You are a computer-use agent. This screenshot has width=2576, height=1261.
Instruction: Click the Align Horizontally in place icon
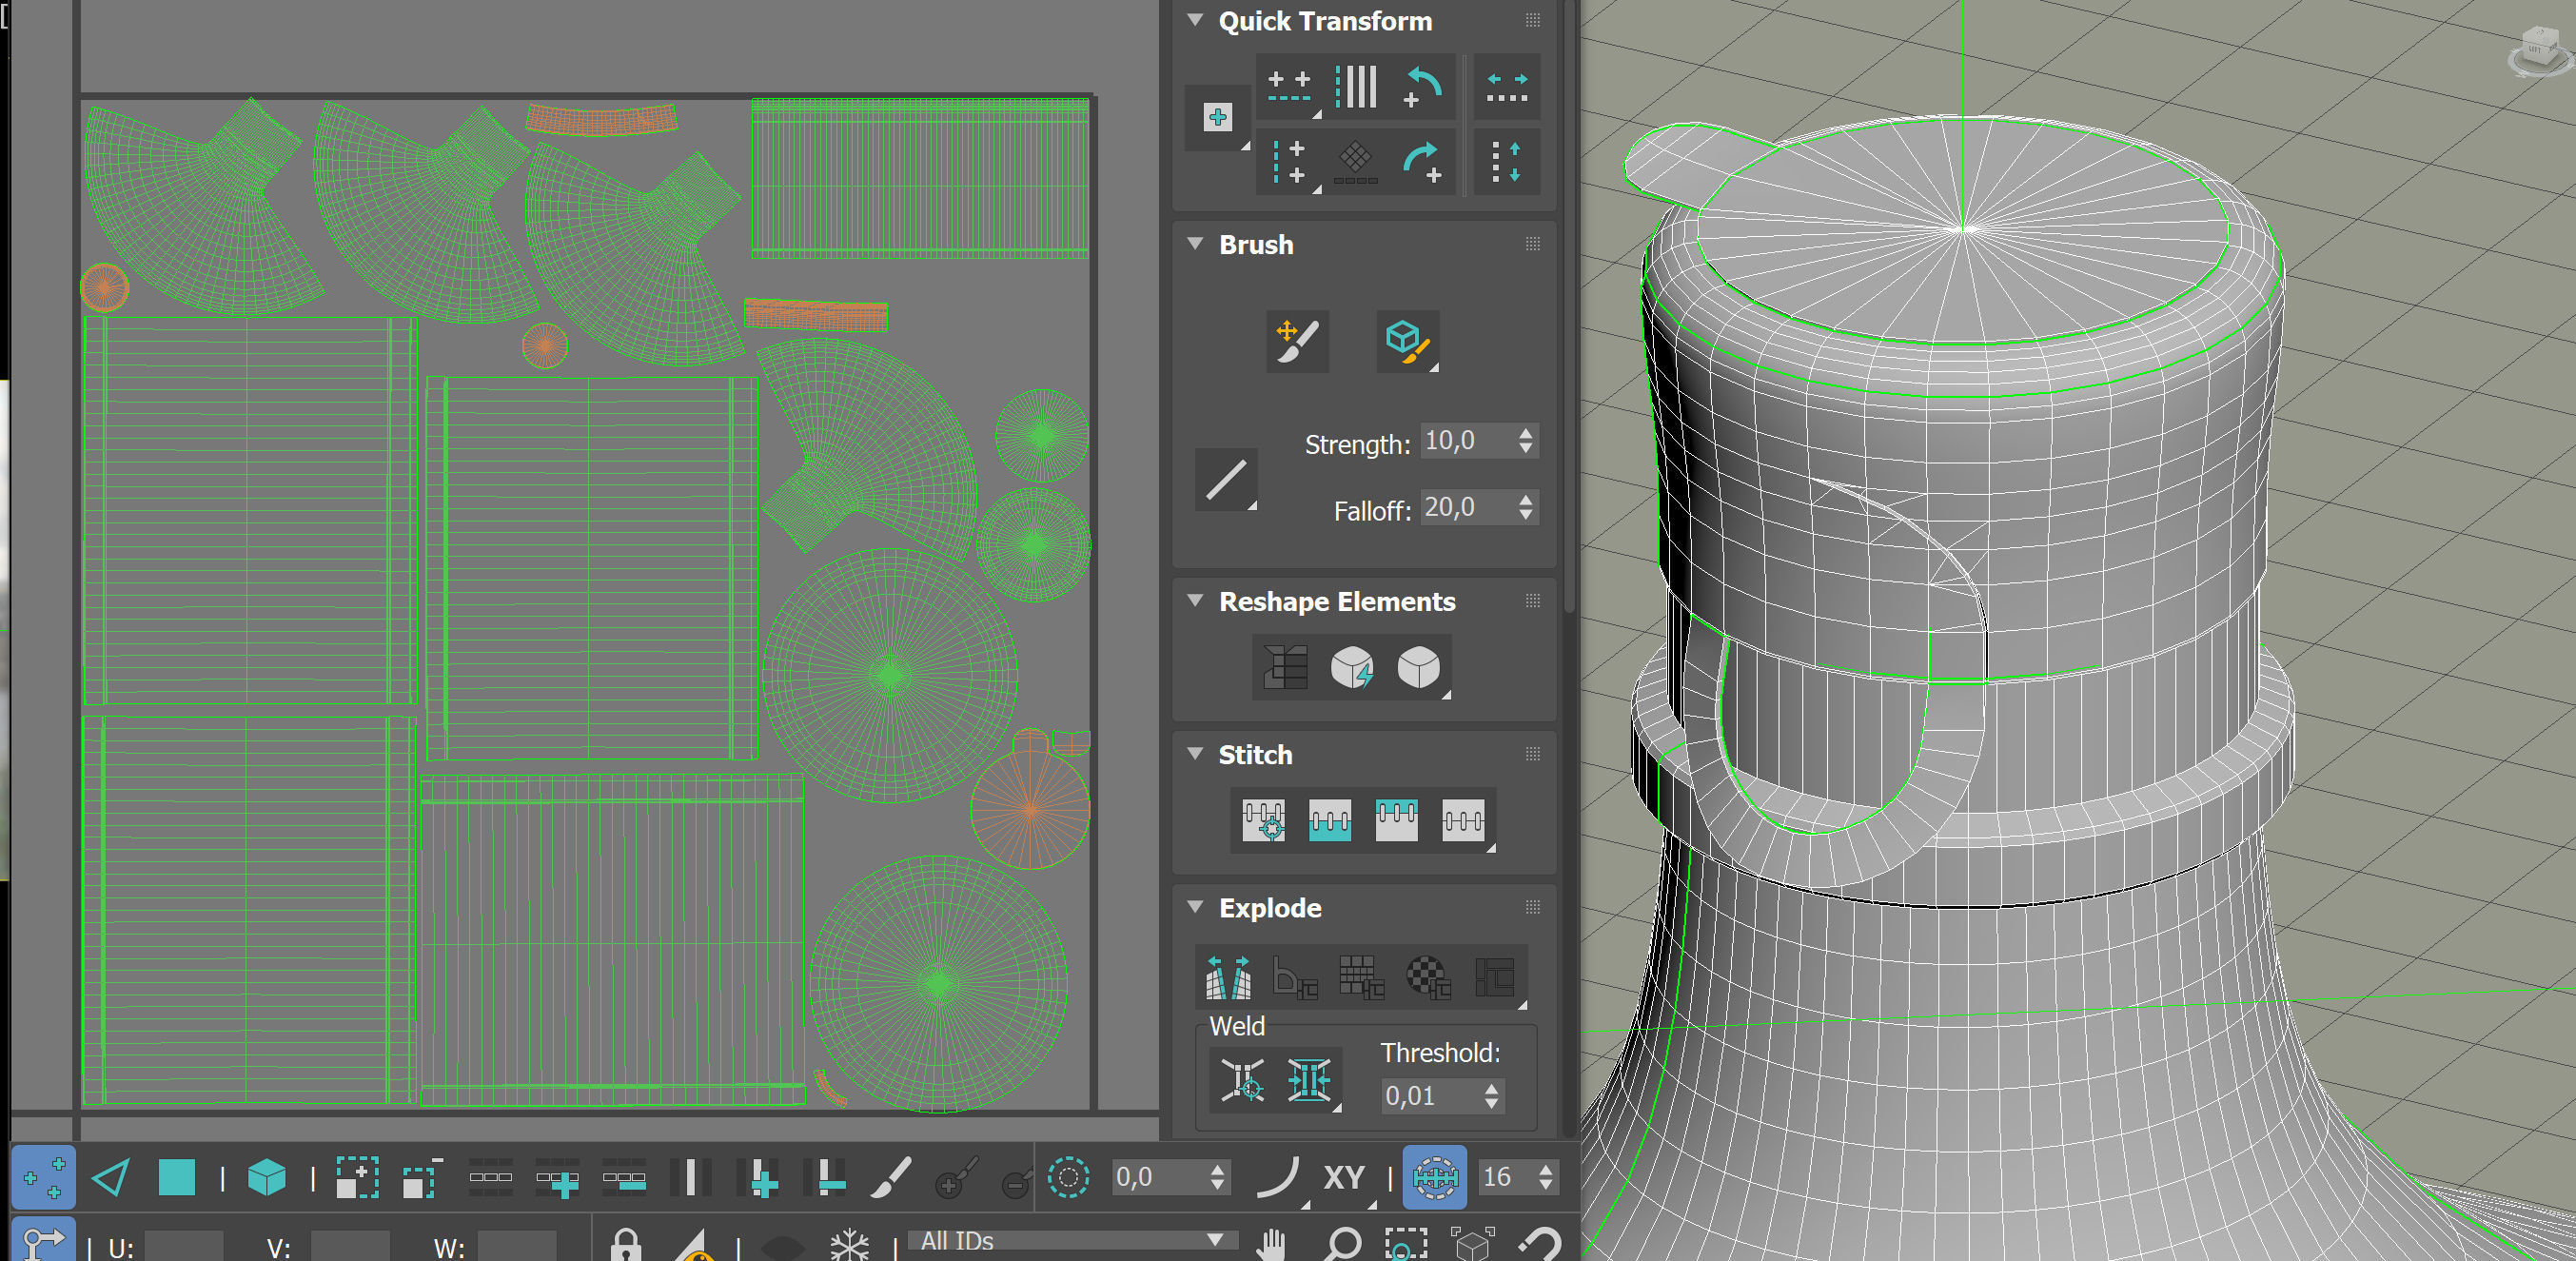pos(1288,86)
